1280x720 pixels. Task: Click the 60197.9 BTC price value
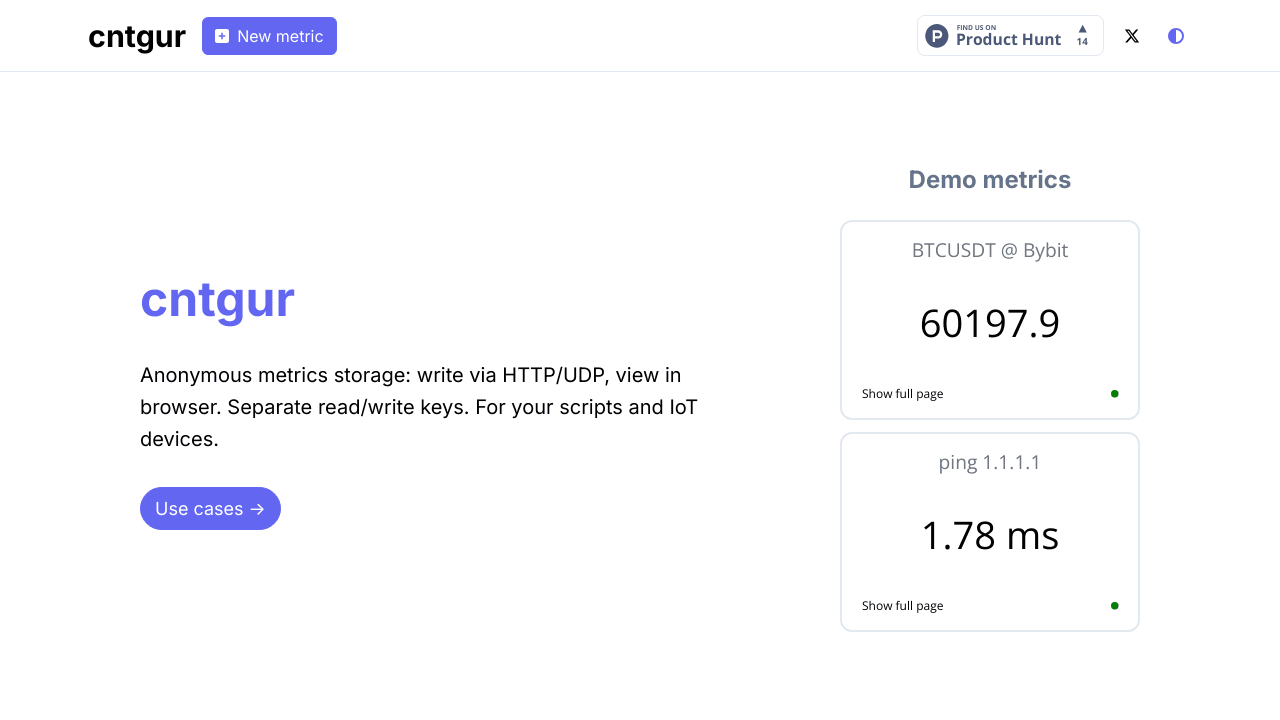pyautogui.click(x=989, y=324)
